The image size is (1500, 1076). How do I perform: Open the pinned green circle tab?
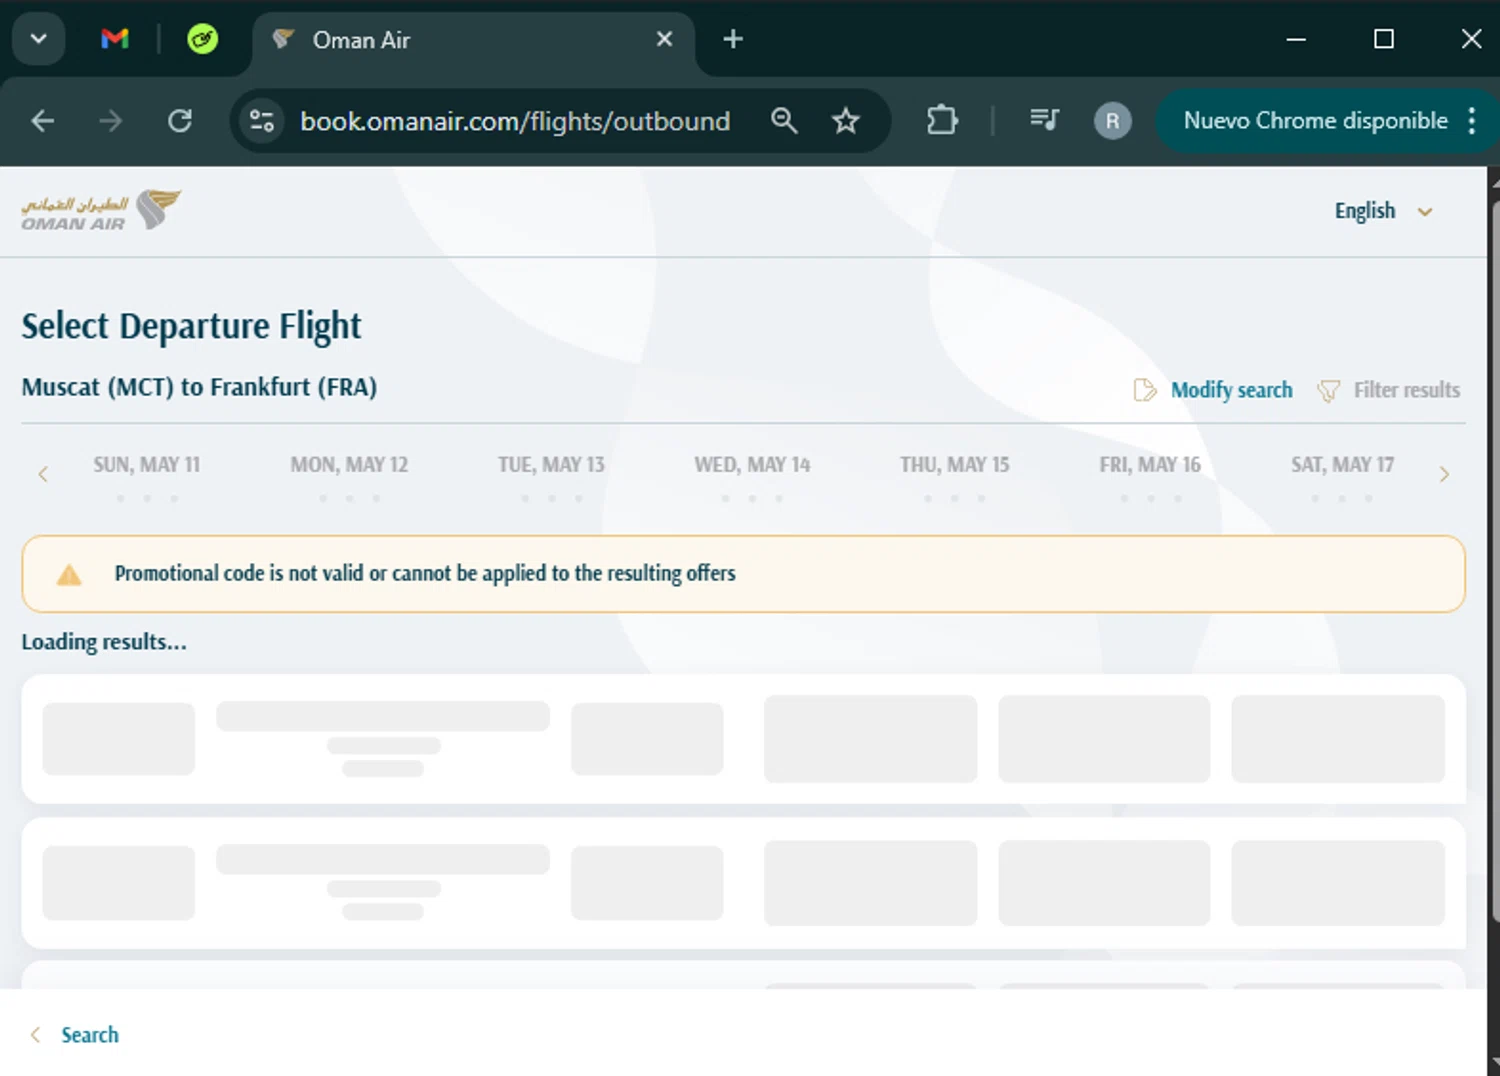click(x=203, y=39)
